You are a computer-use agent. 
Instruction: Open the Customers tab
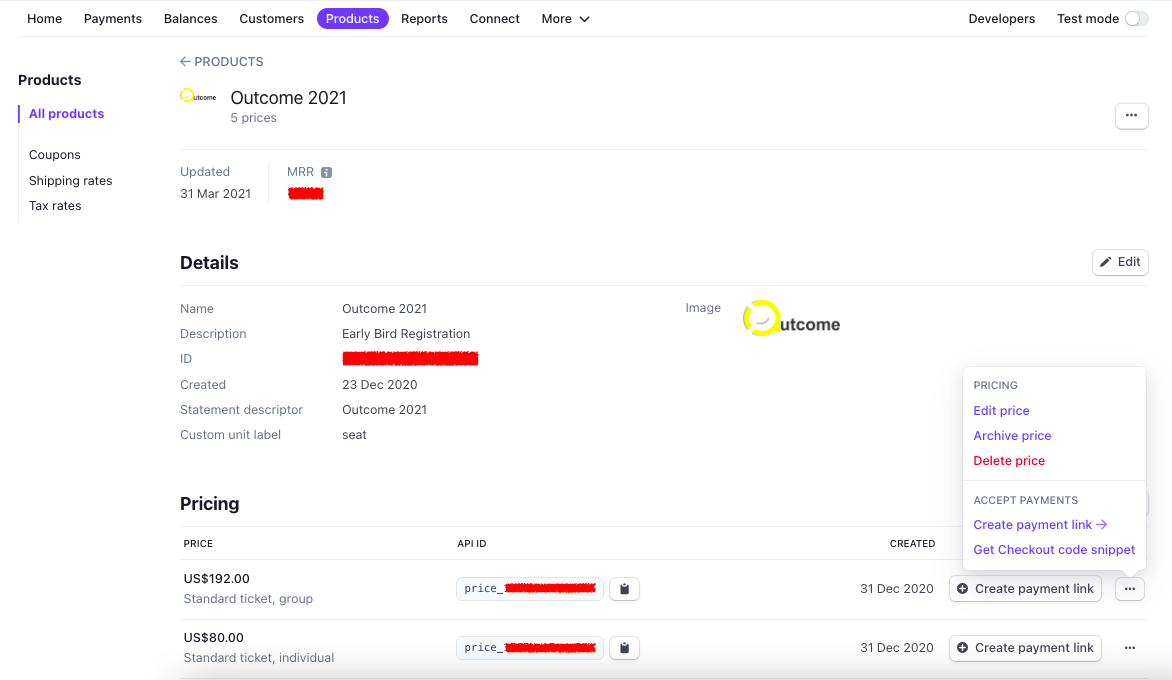271,19
